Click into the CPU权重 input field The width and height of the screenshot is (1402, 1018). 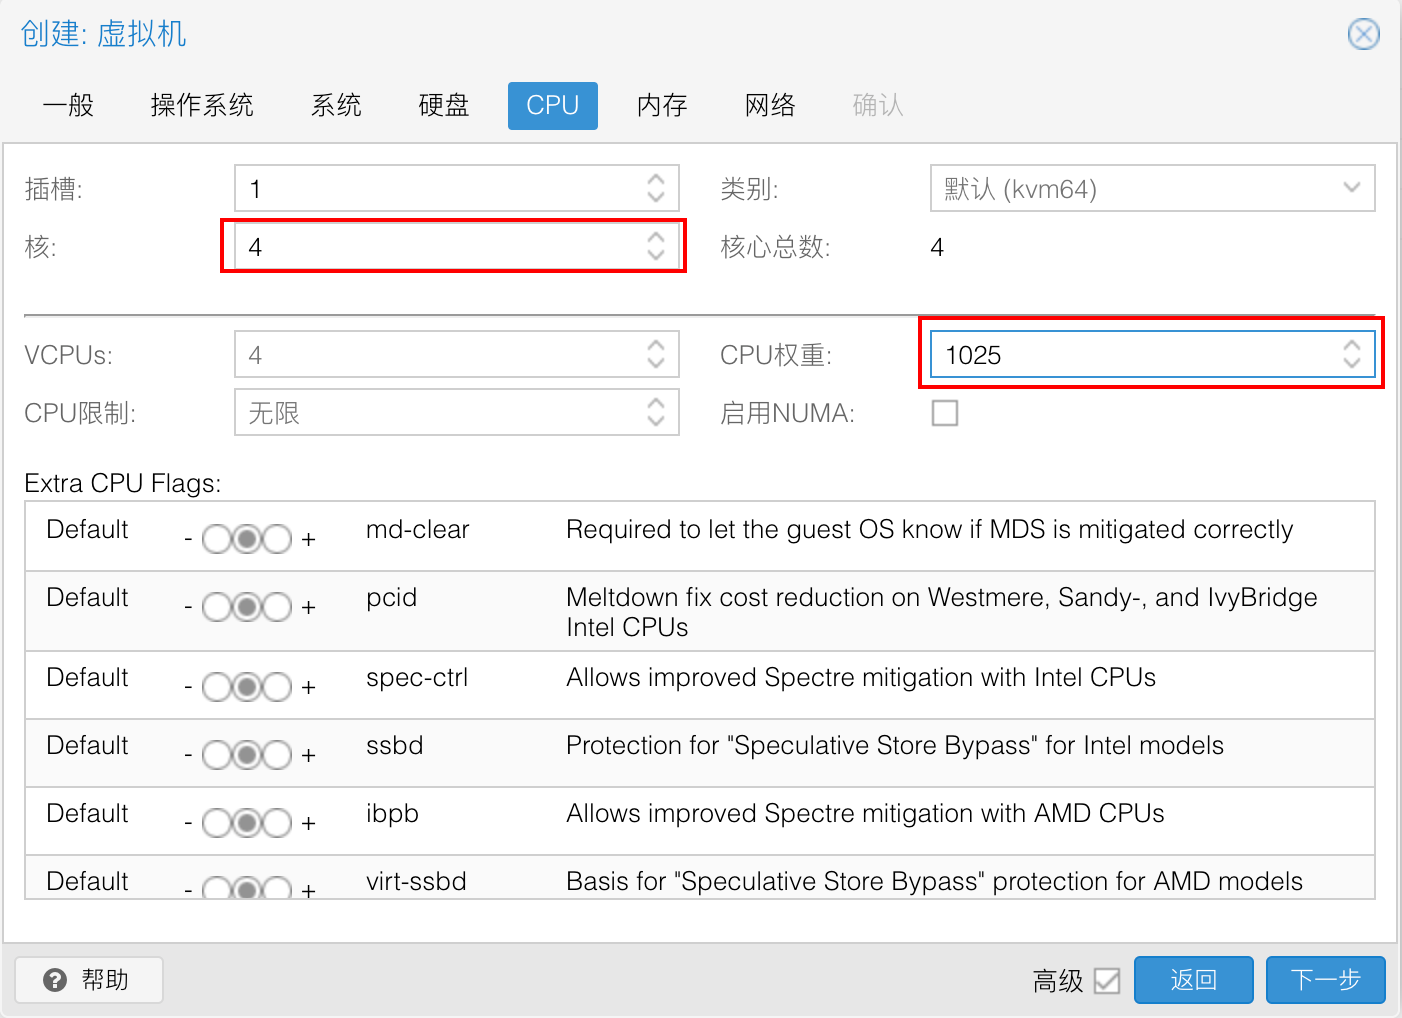tap(1130, 355)
